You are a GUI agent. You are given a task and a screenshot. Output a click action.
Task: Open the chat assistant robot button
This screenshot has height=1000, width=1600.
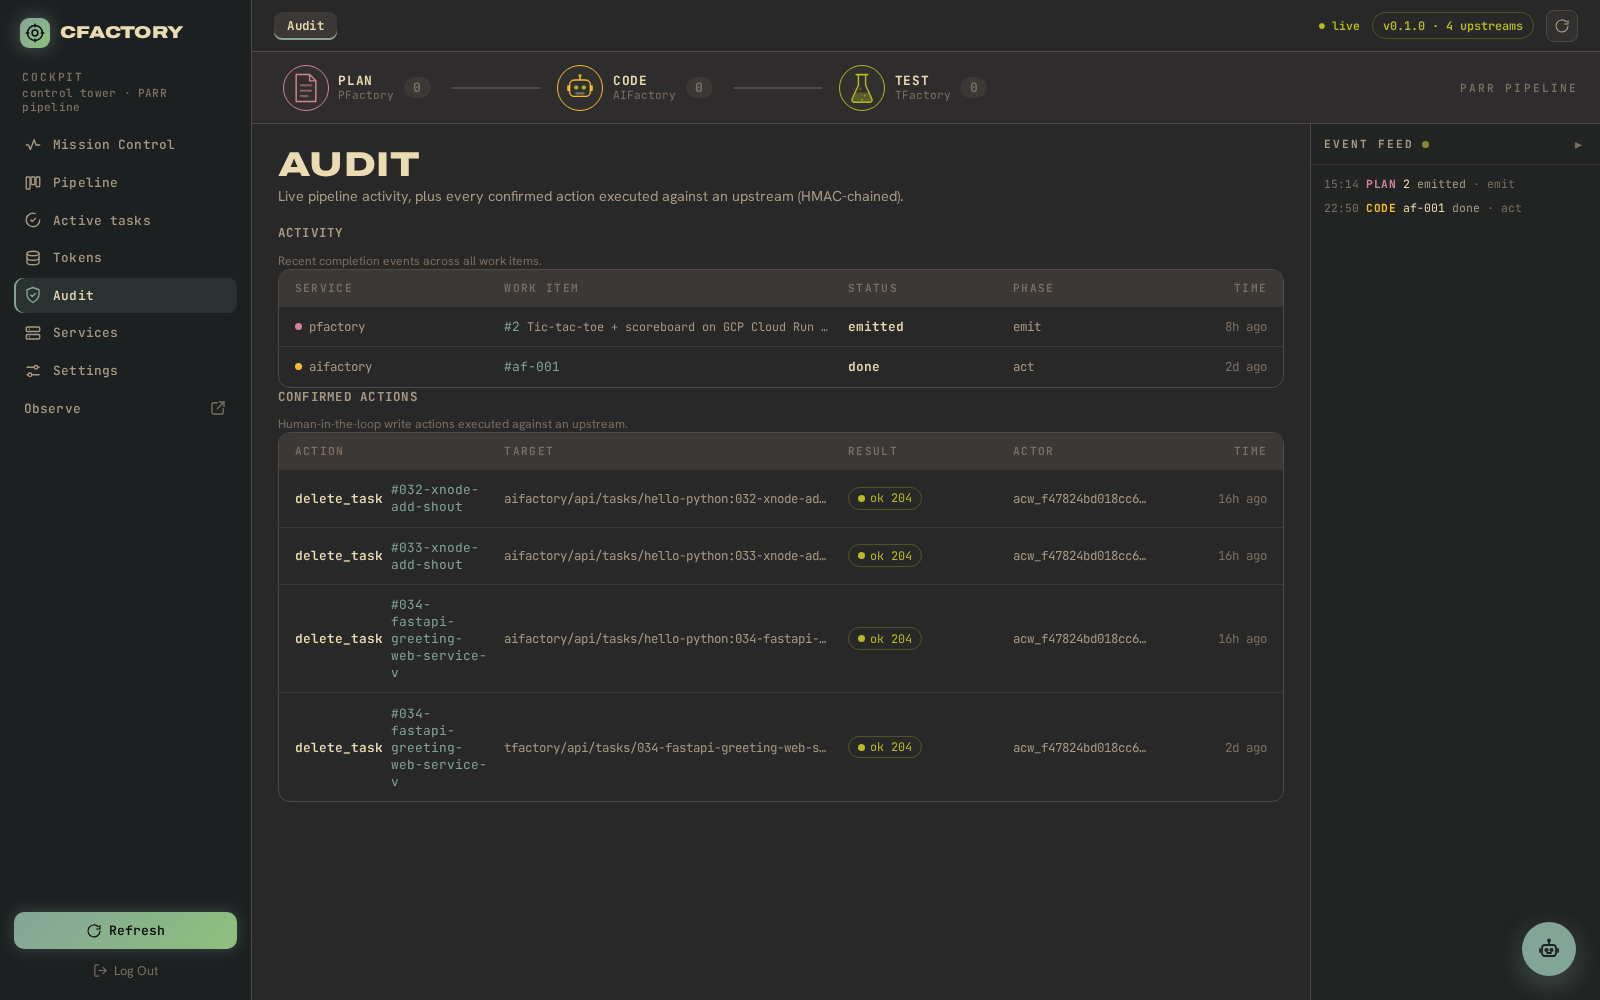tap(1549, 949)
